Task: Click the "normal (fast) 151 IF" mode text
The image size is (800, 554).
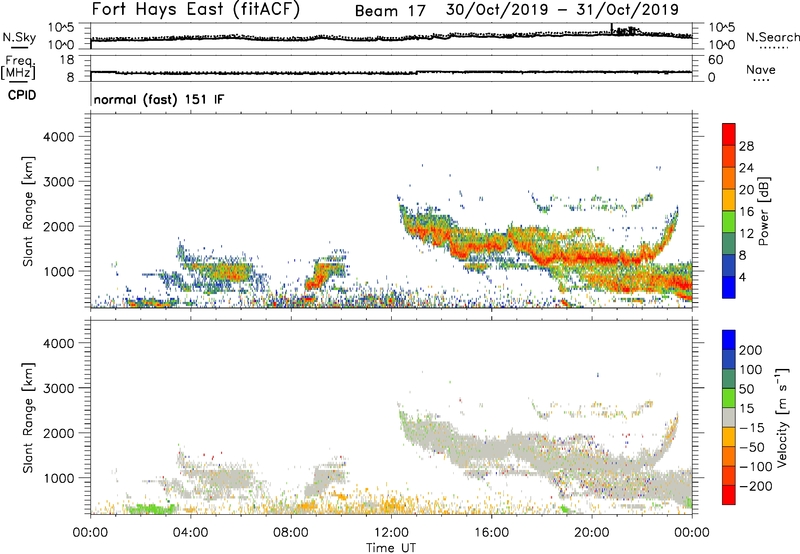Action: 159,99
